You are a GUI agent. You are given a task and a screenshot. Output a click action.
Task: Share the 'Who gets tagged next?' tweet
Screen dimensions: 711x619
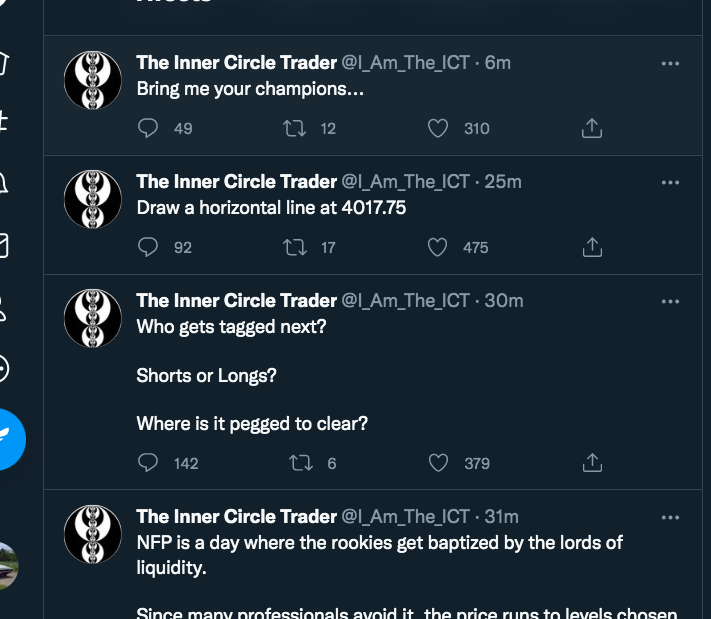[x=591, y=463]
